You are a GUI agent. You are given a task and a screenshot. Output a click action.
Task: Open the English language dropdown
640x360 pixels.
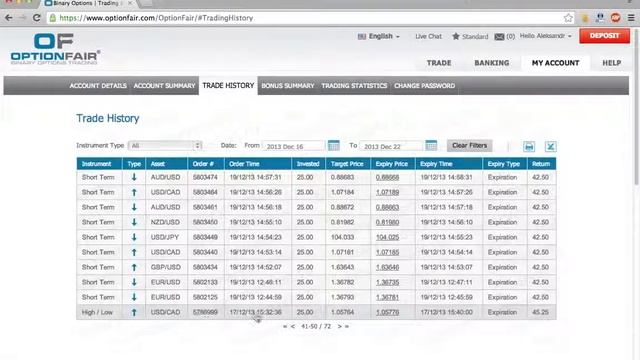click(378, 36)
